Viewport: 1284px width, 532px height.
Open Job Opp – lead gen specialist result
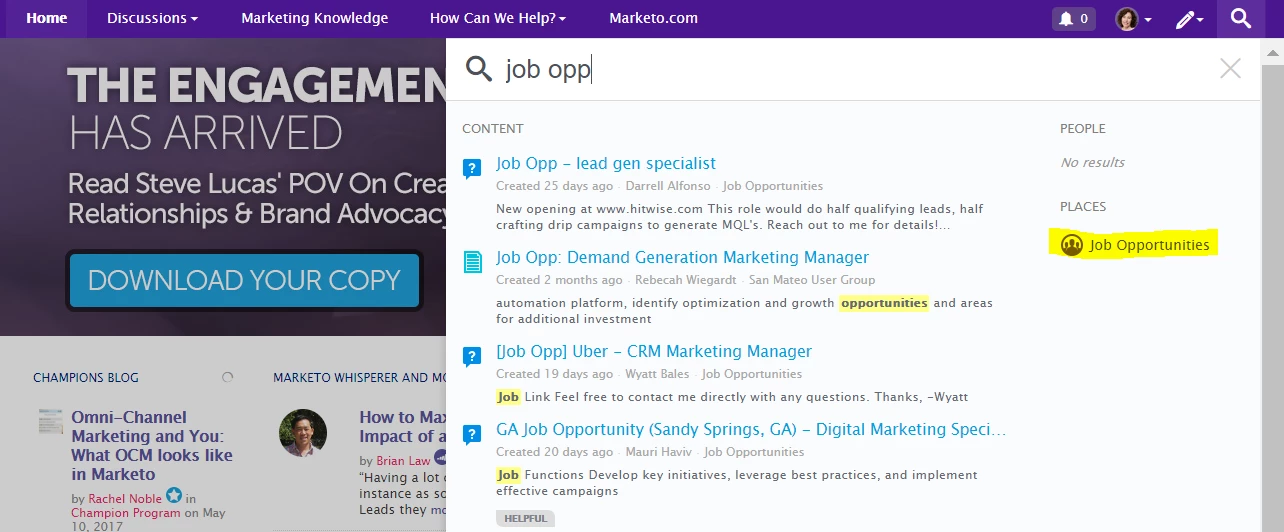click(606, 163)
